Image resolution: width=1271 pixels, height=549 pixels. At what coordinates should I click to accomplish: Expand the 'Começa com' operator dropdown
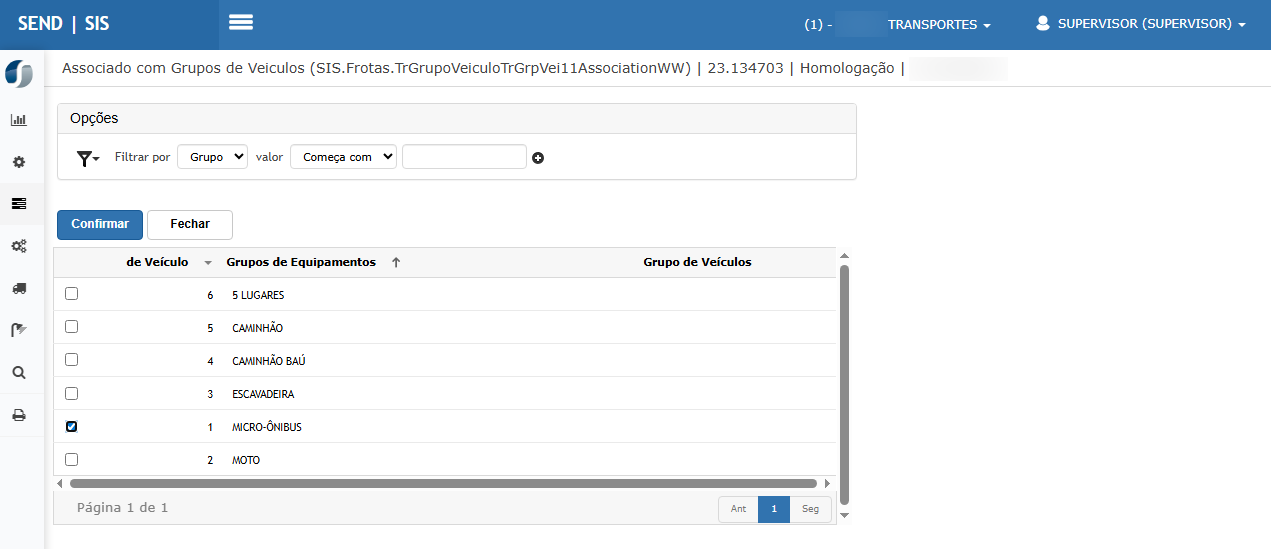(343, 157)
